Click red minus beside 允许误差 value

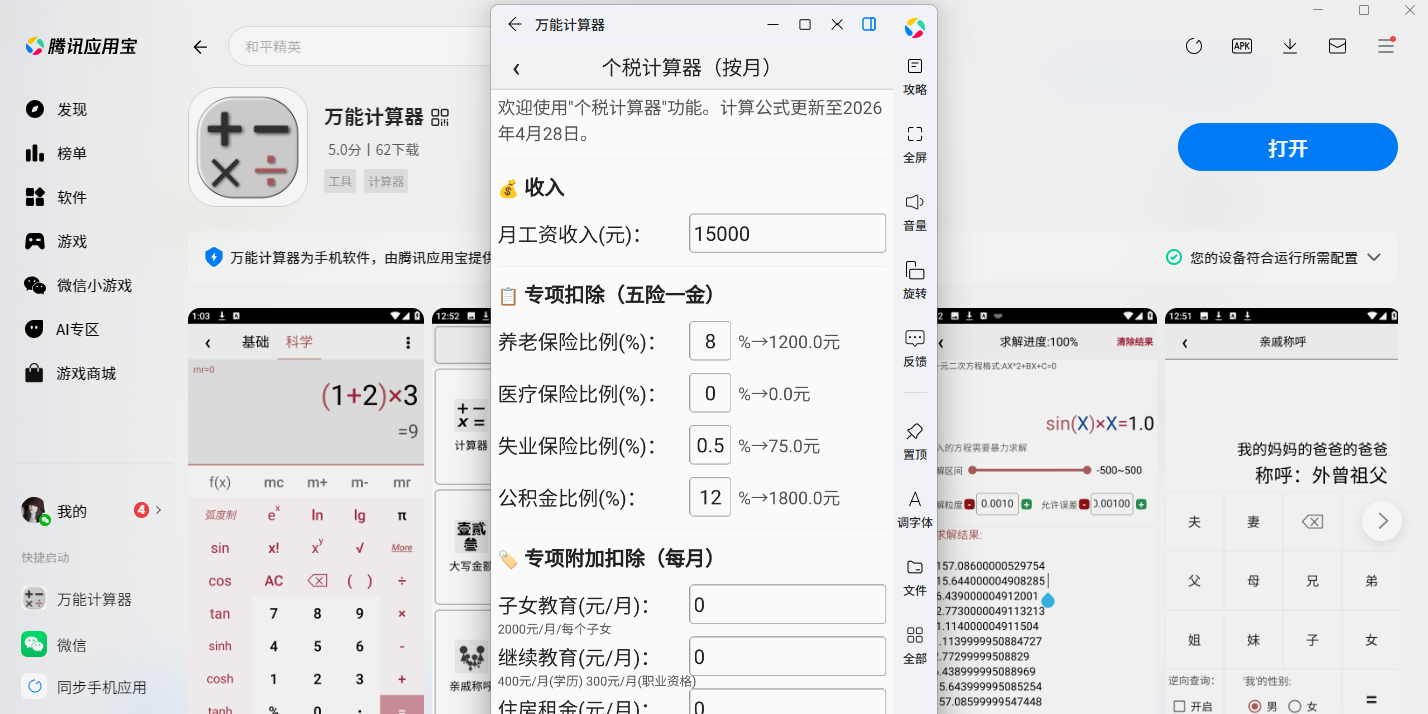click(x=1082, y=504)
